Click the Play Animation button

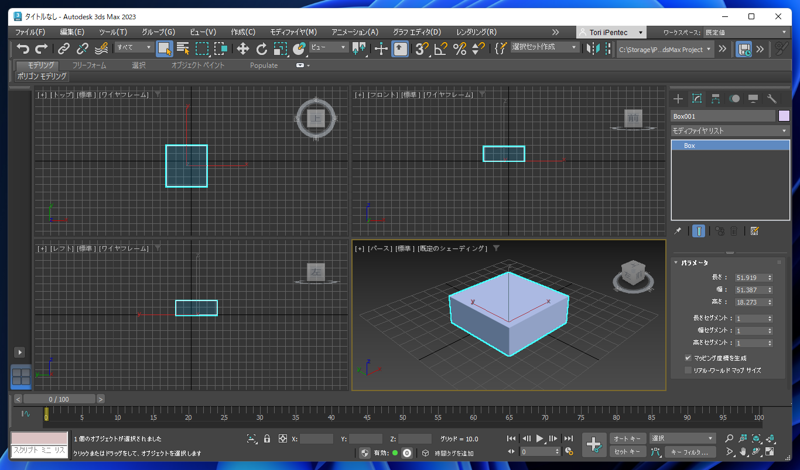click(540, 438)
